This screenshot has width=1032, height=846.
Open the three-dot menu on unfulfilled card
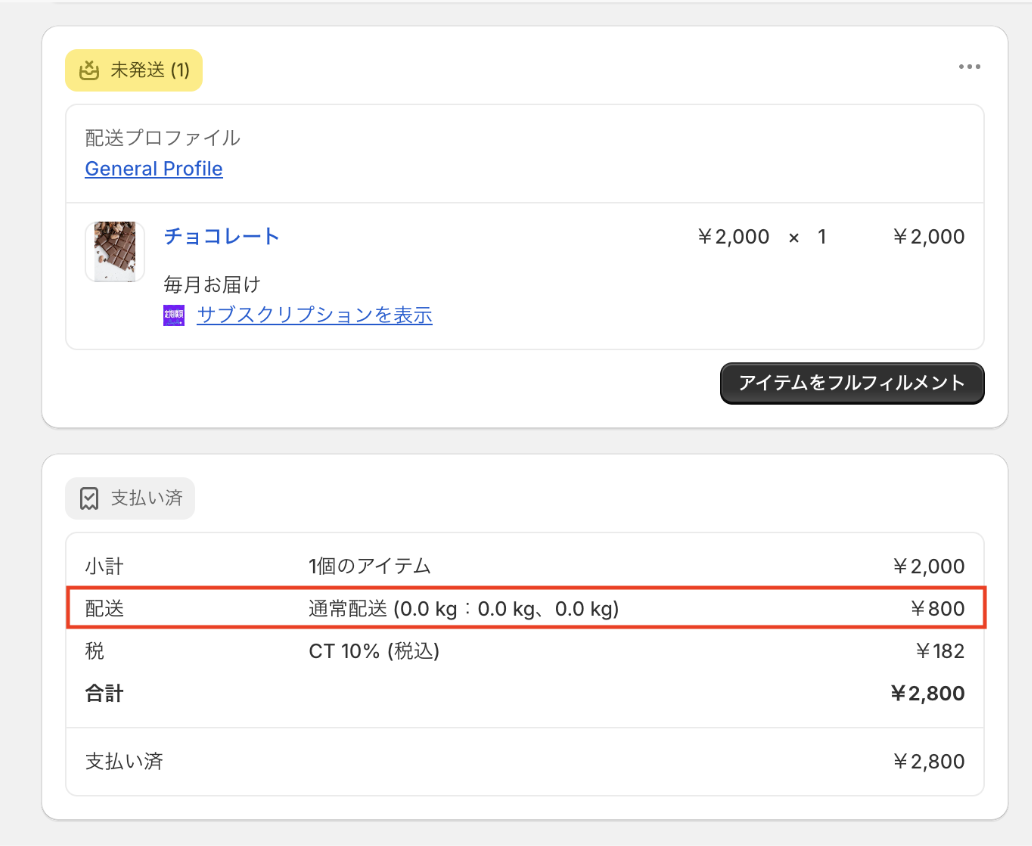pos(969,67)
